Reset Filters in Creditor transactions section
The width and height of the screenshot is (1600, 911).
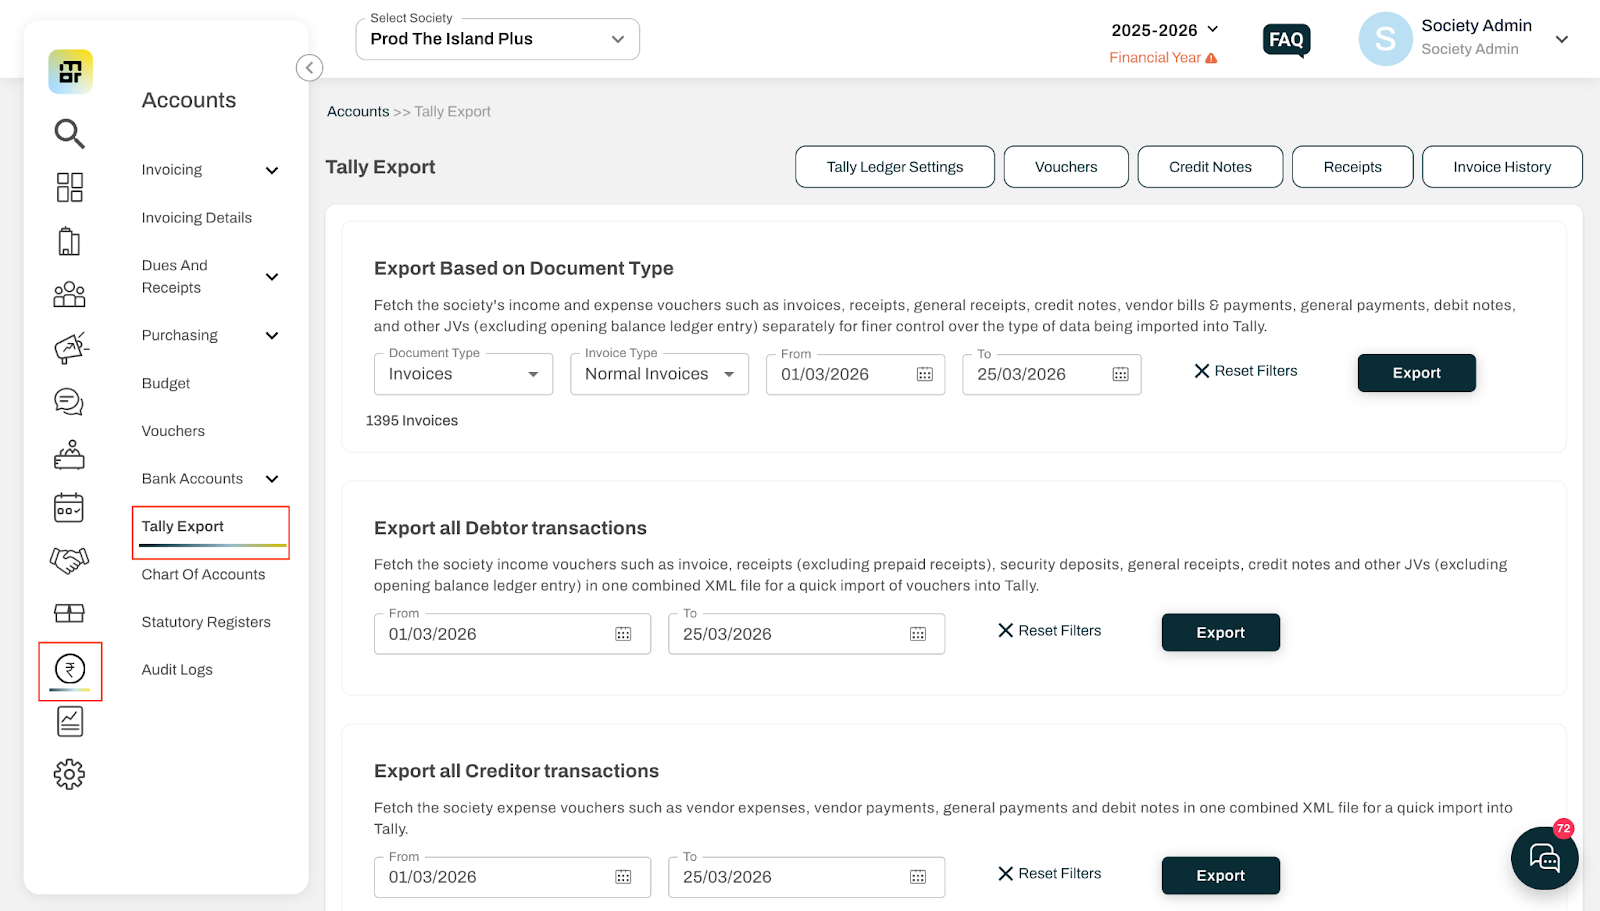(x=1050, y=874)
